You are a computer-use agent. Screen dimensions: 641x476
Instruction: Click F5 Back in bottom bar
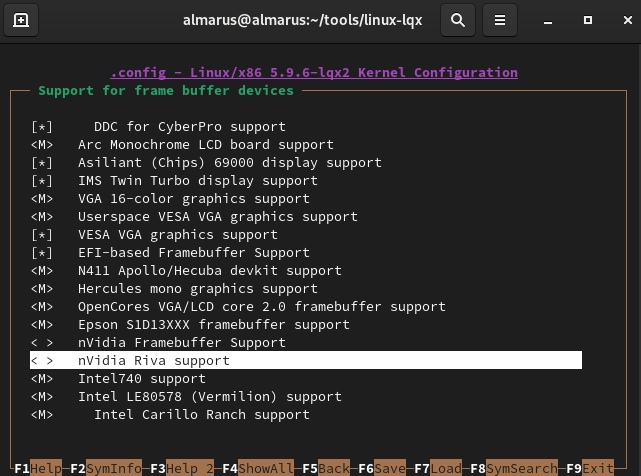(x=326, y=468)
